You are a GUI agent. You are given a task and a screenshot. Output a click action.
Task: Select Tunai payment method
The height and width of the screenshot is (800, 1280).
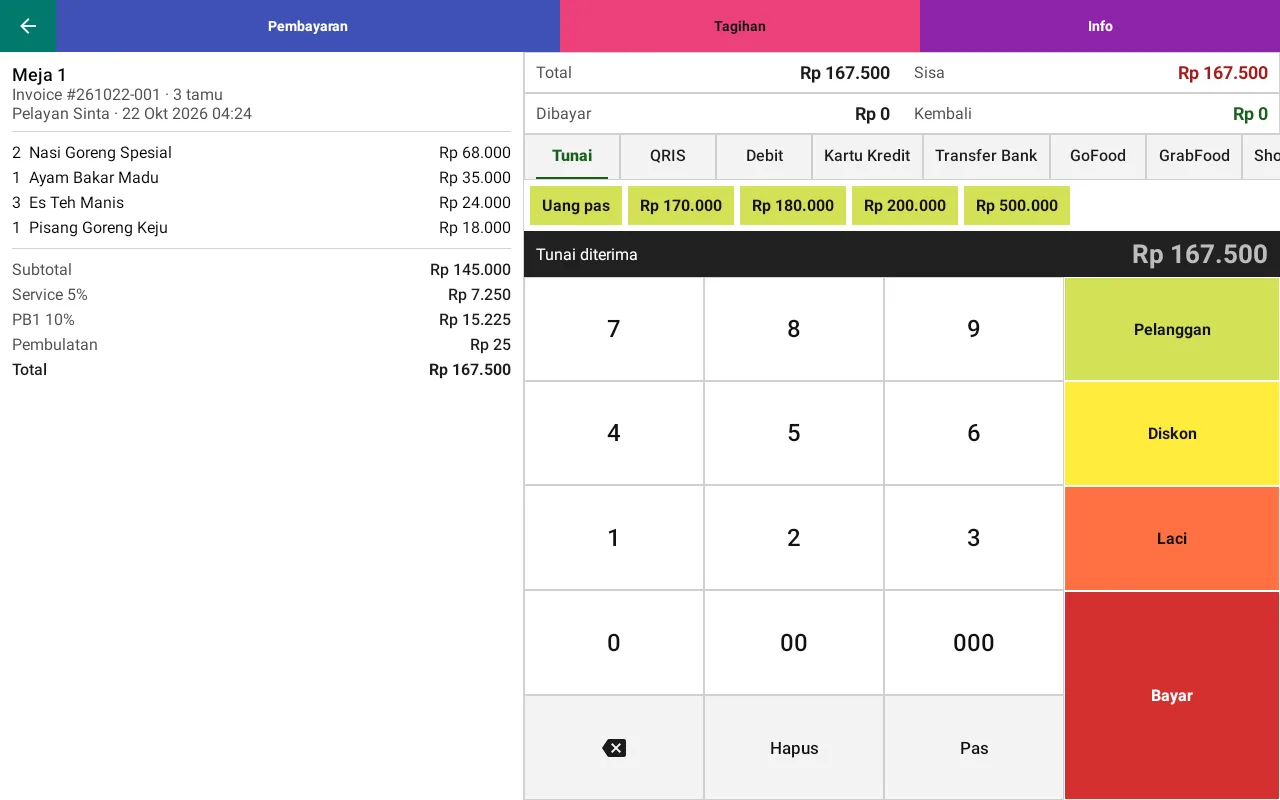pos(572,156)
